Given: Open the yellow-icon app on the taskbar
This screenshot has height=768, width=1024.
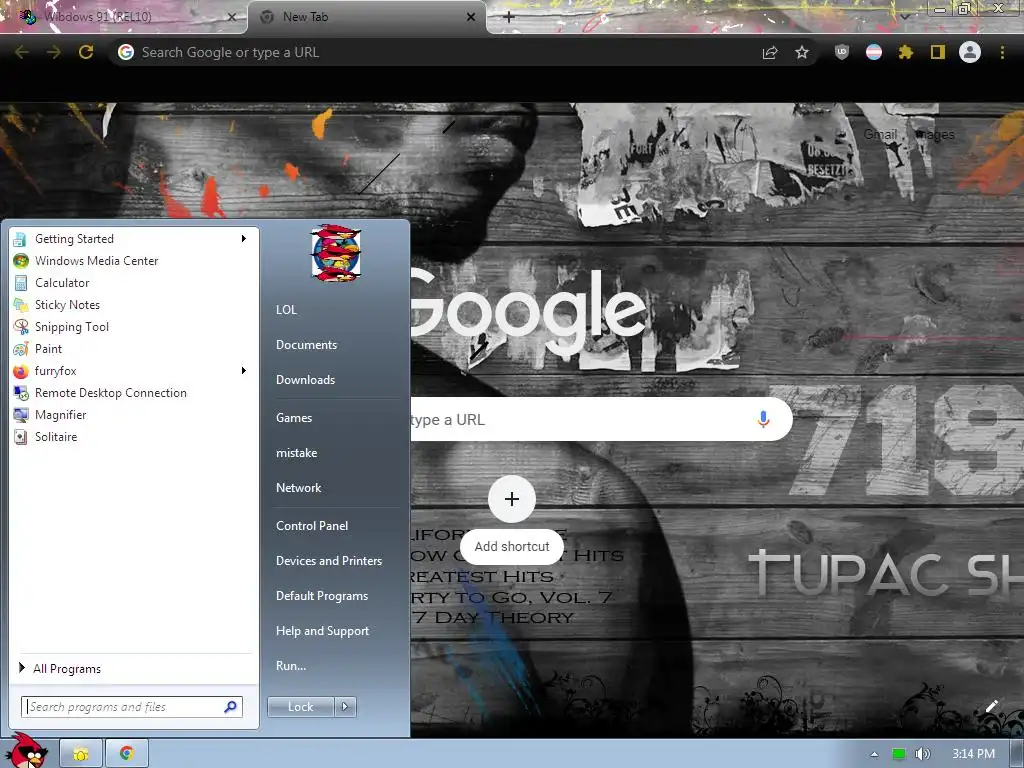Looking at the screenshot, I should [81, 754].
